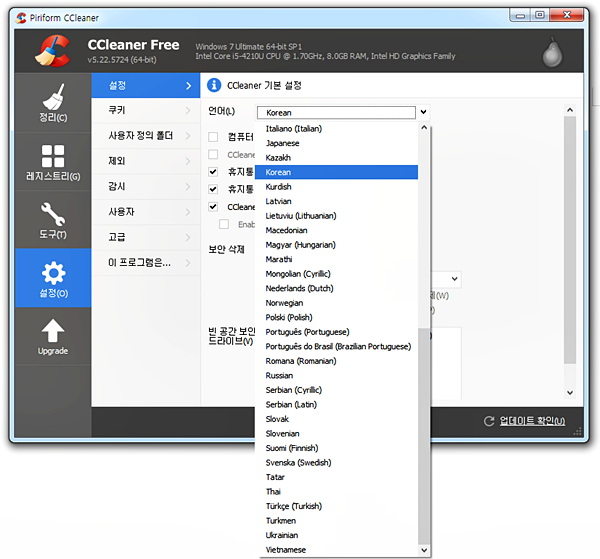Choose Lietuviu (Lithuanian) from the list
The height and width of the screenshot is (559, 600).
click(336, 216)
